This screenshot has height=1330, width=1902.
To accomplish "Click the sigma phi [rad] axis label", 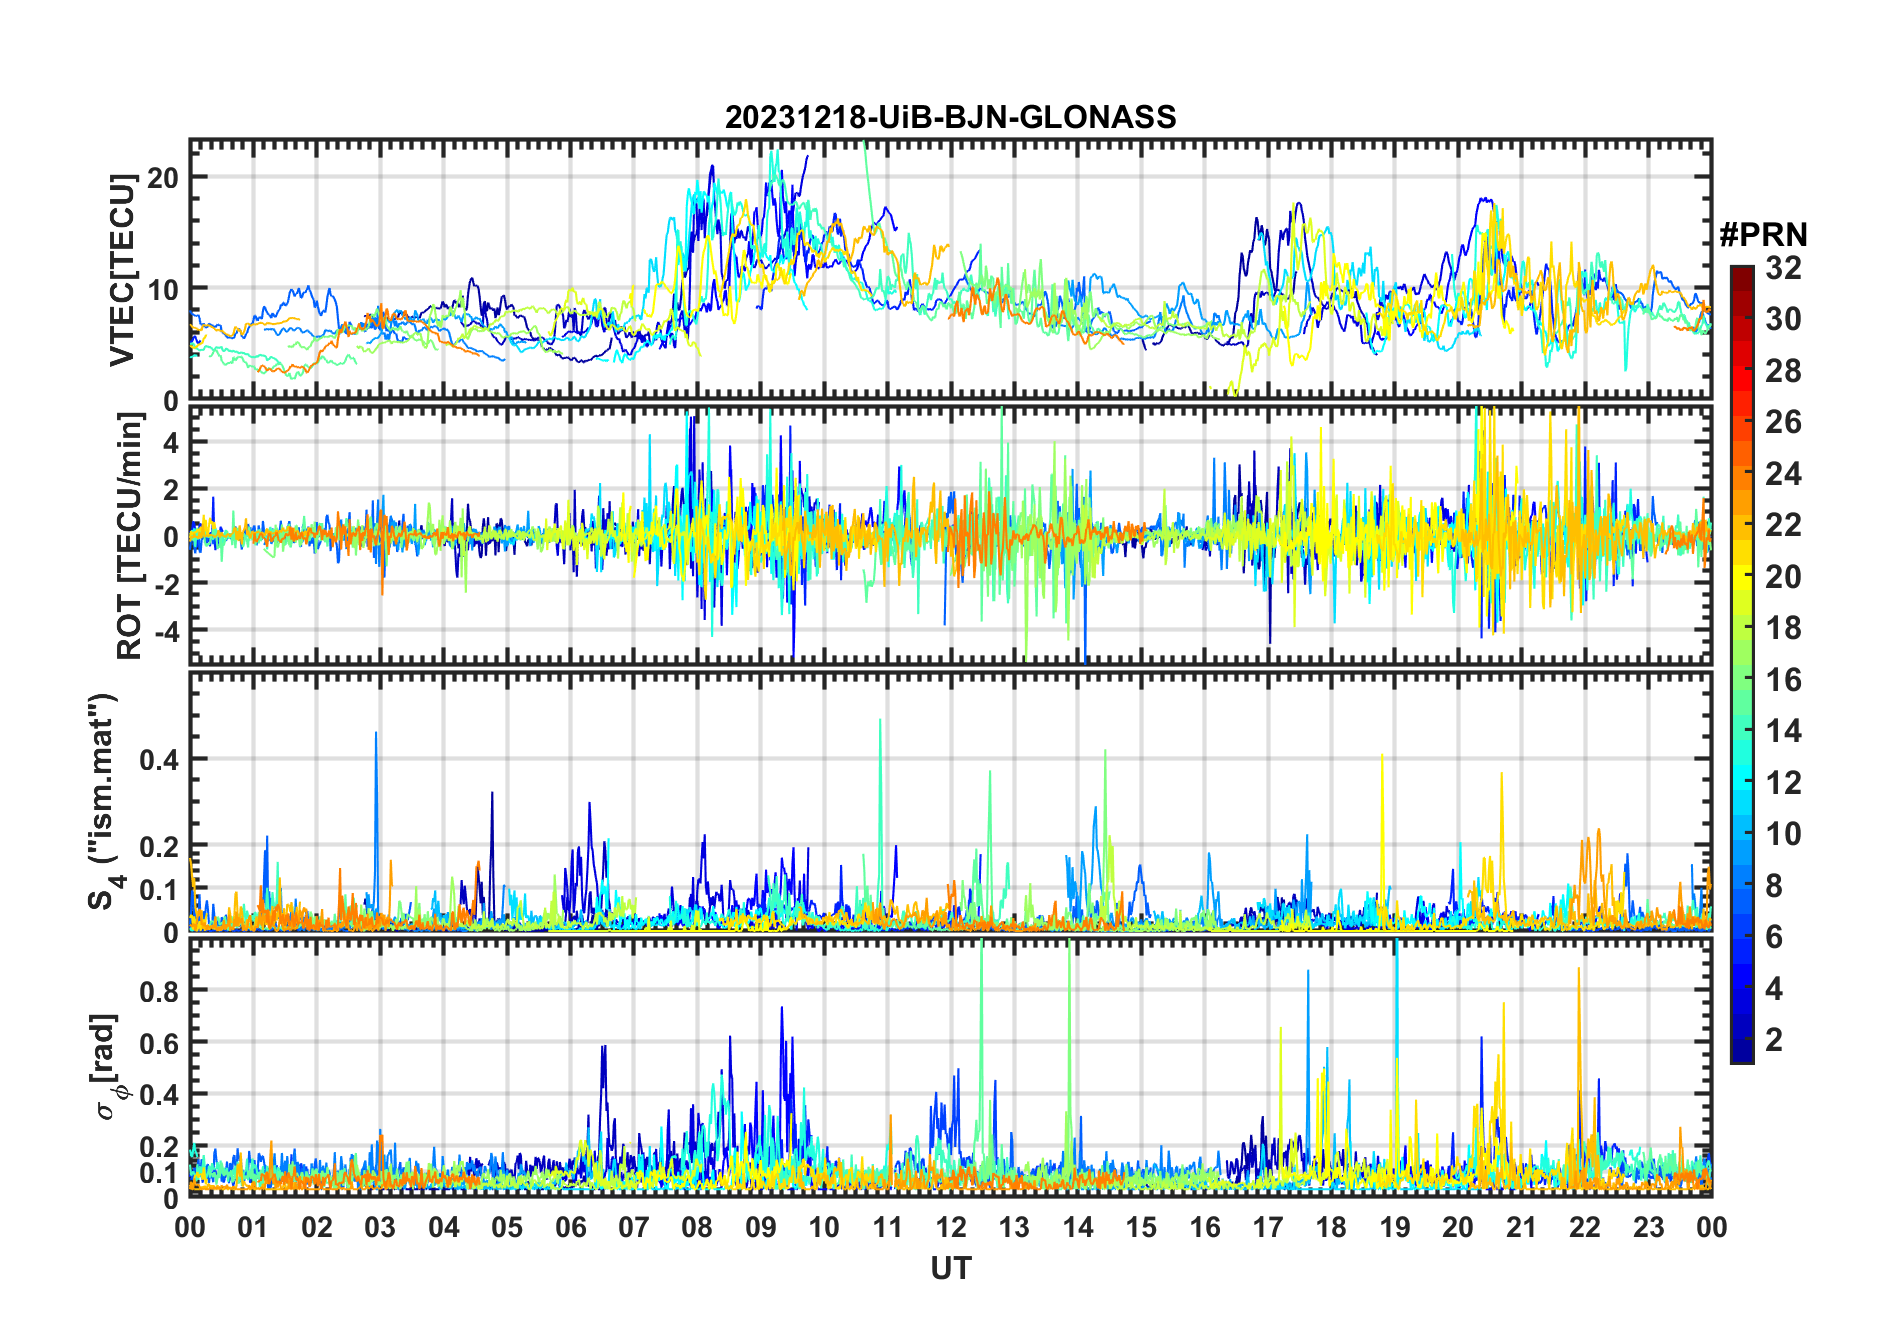I will [110, 1067].
